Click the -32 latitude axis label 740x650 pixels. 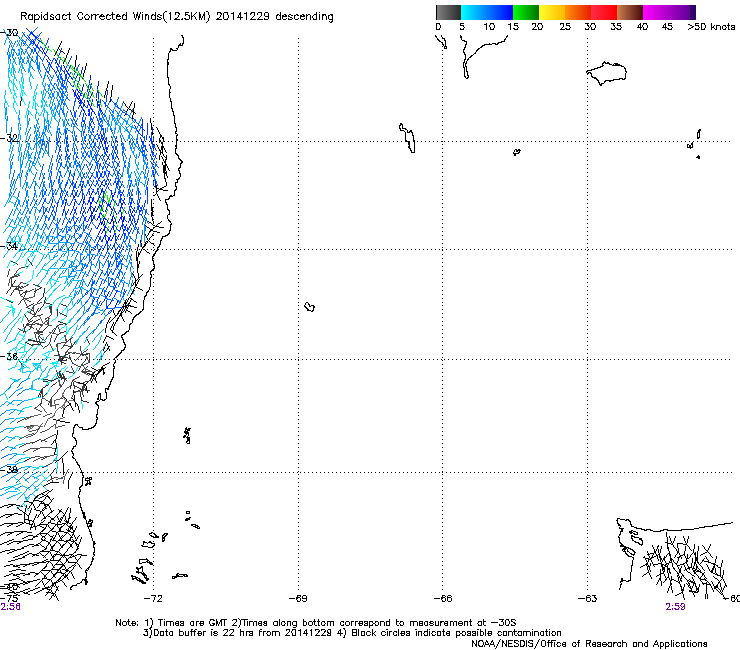tap(9, 138)
